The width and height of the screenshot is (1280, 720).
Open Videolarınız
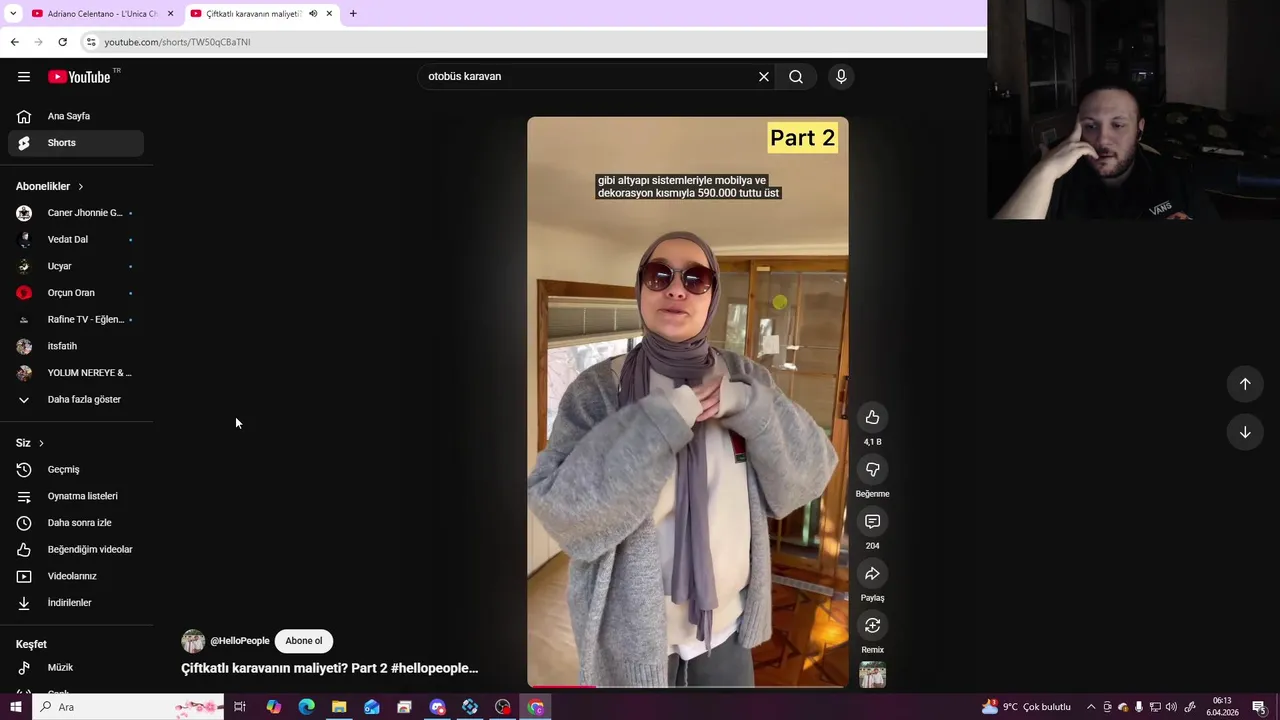click(76, 576)
